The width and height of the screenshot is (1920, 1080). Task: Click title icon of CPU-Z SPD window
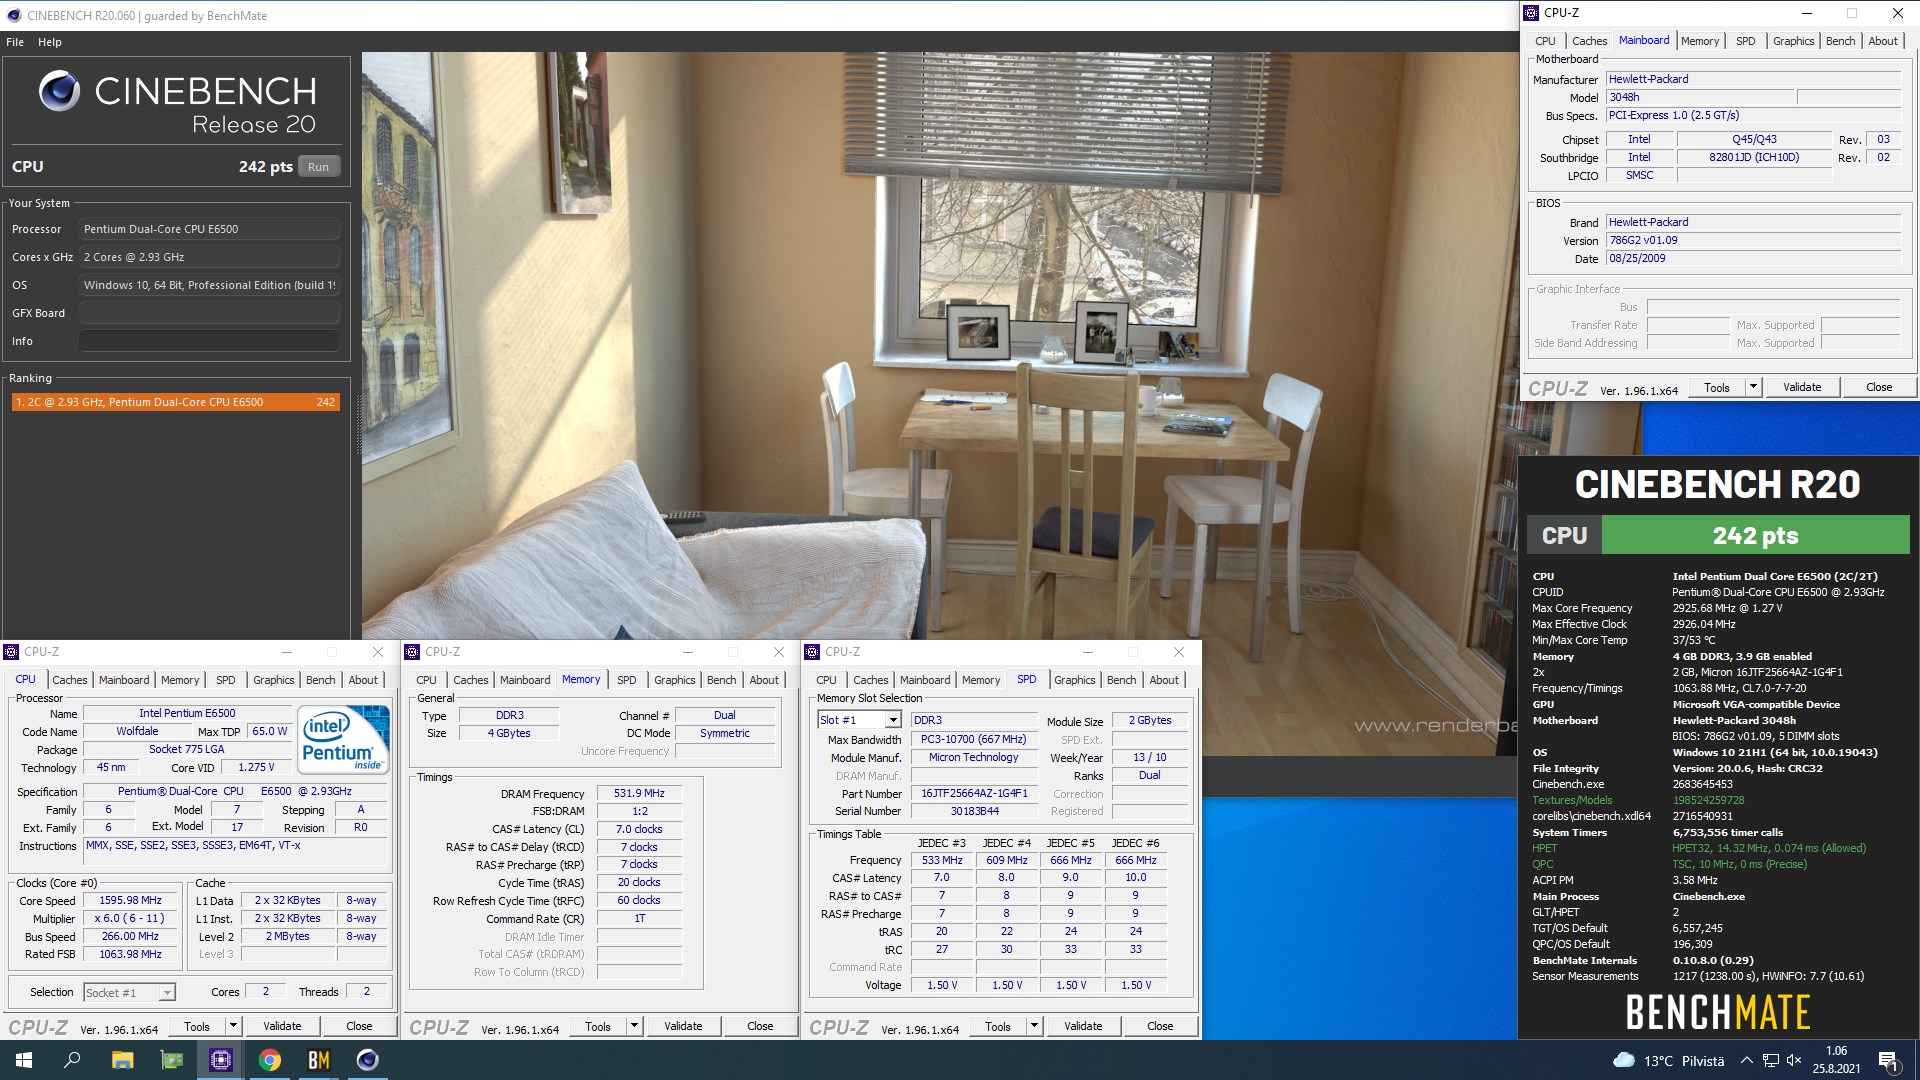tap(812, 652)
